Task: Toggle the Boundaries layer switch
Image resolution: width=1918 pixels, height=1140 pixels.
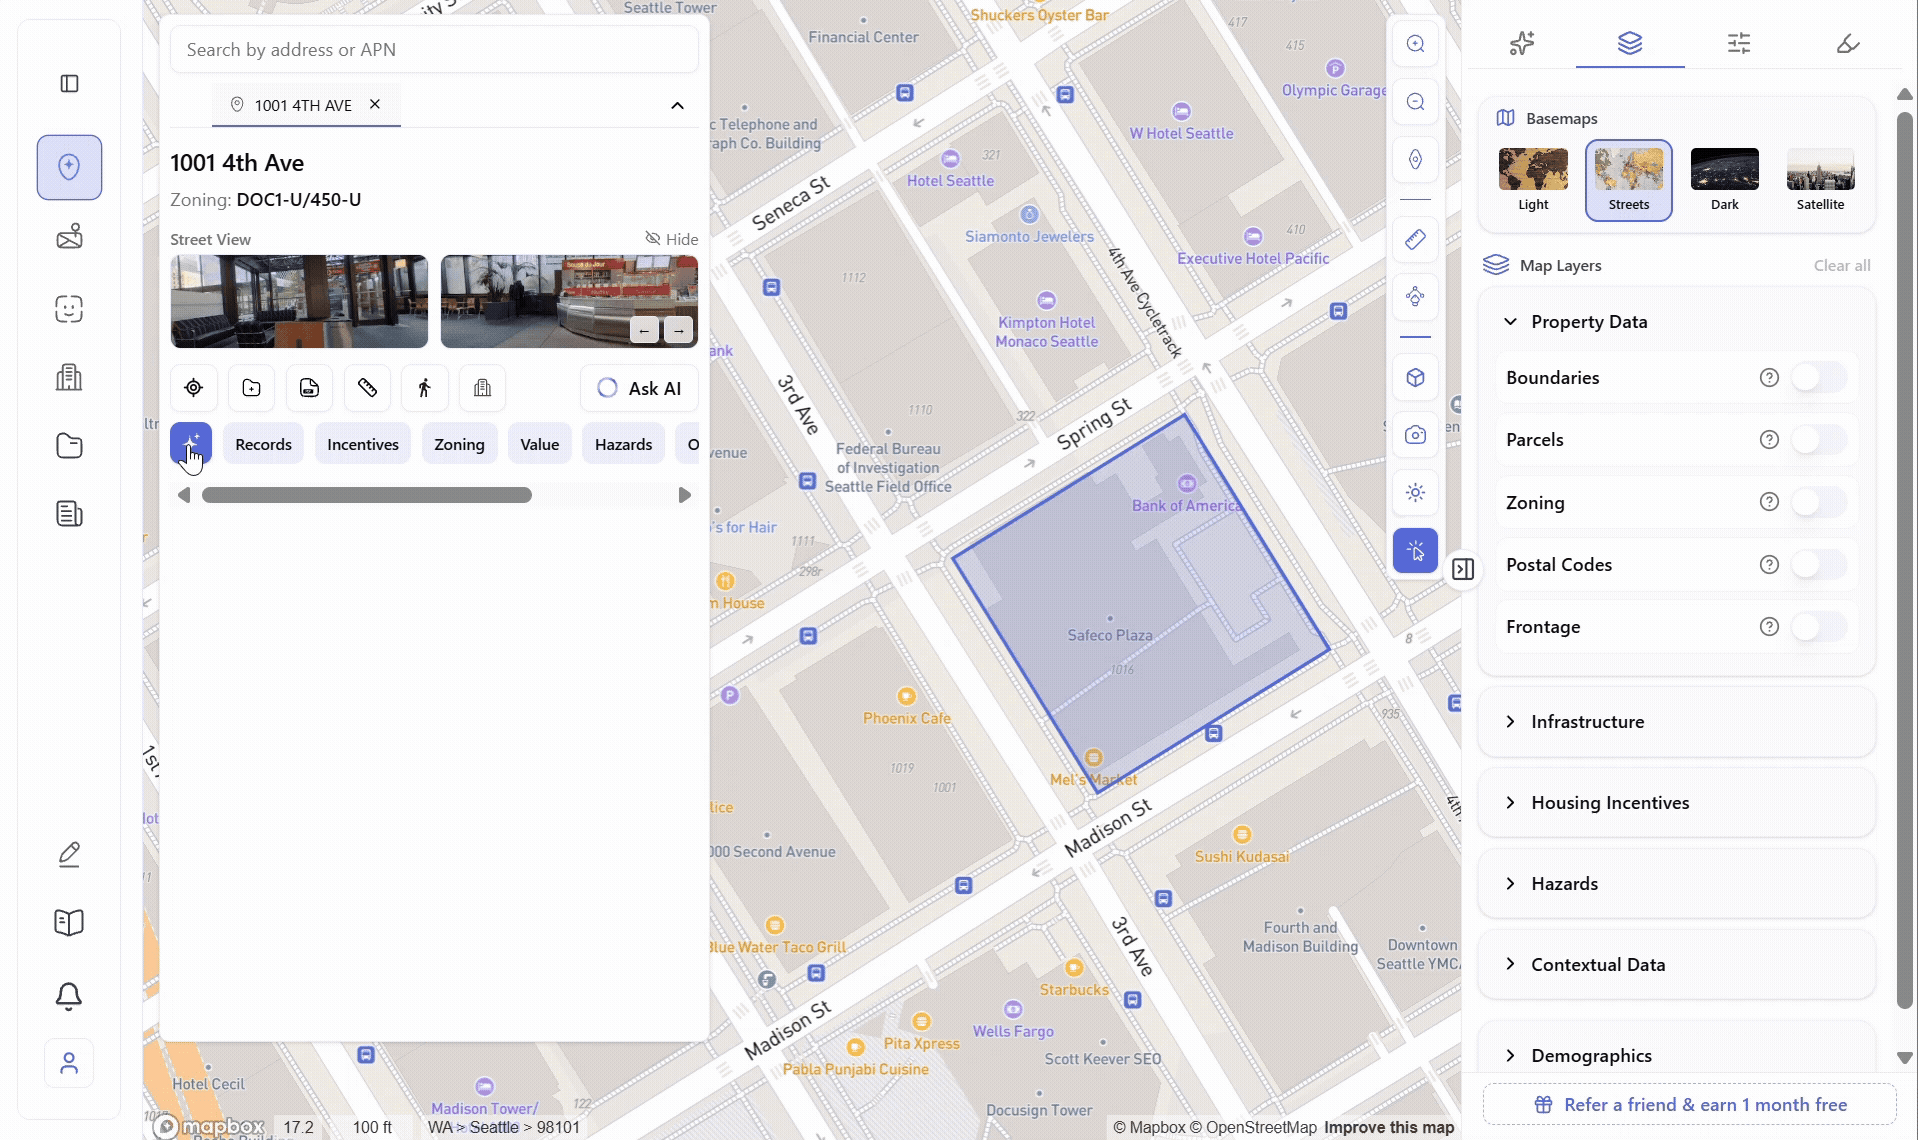Action: [1818, 378]
